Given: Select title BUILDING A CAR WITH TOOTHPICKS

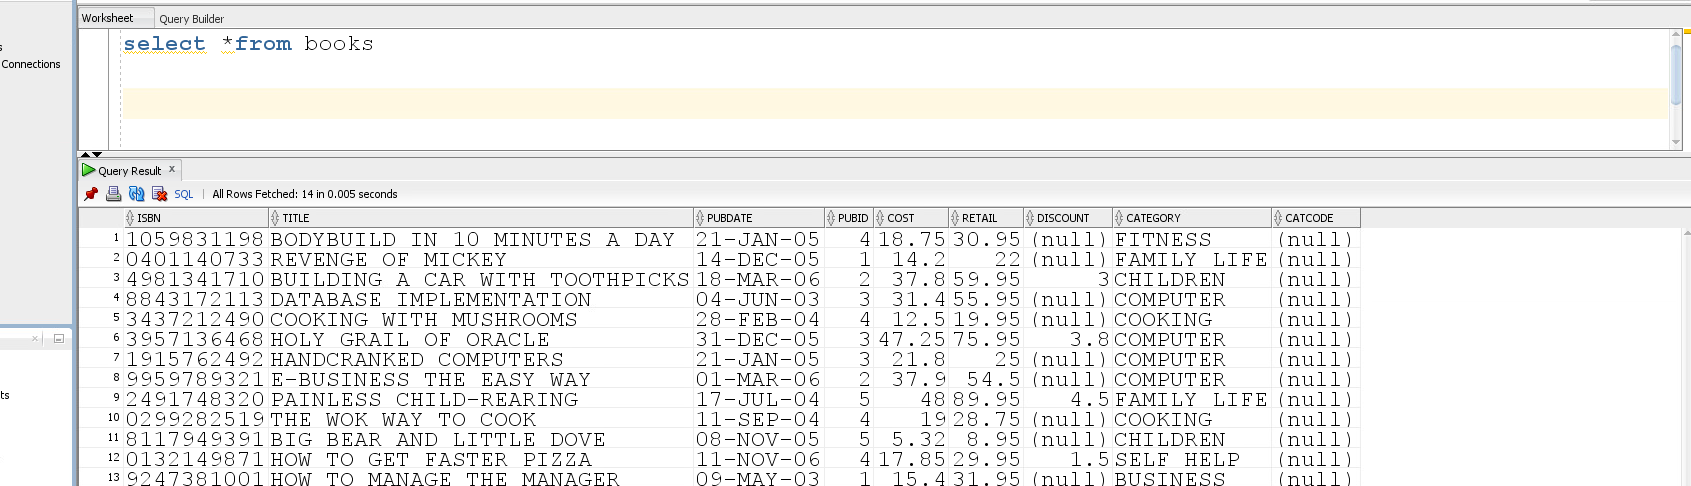Looking at the screenshot, I should click(480, 280).
